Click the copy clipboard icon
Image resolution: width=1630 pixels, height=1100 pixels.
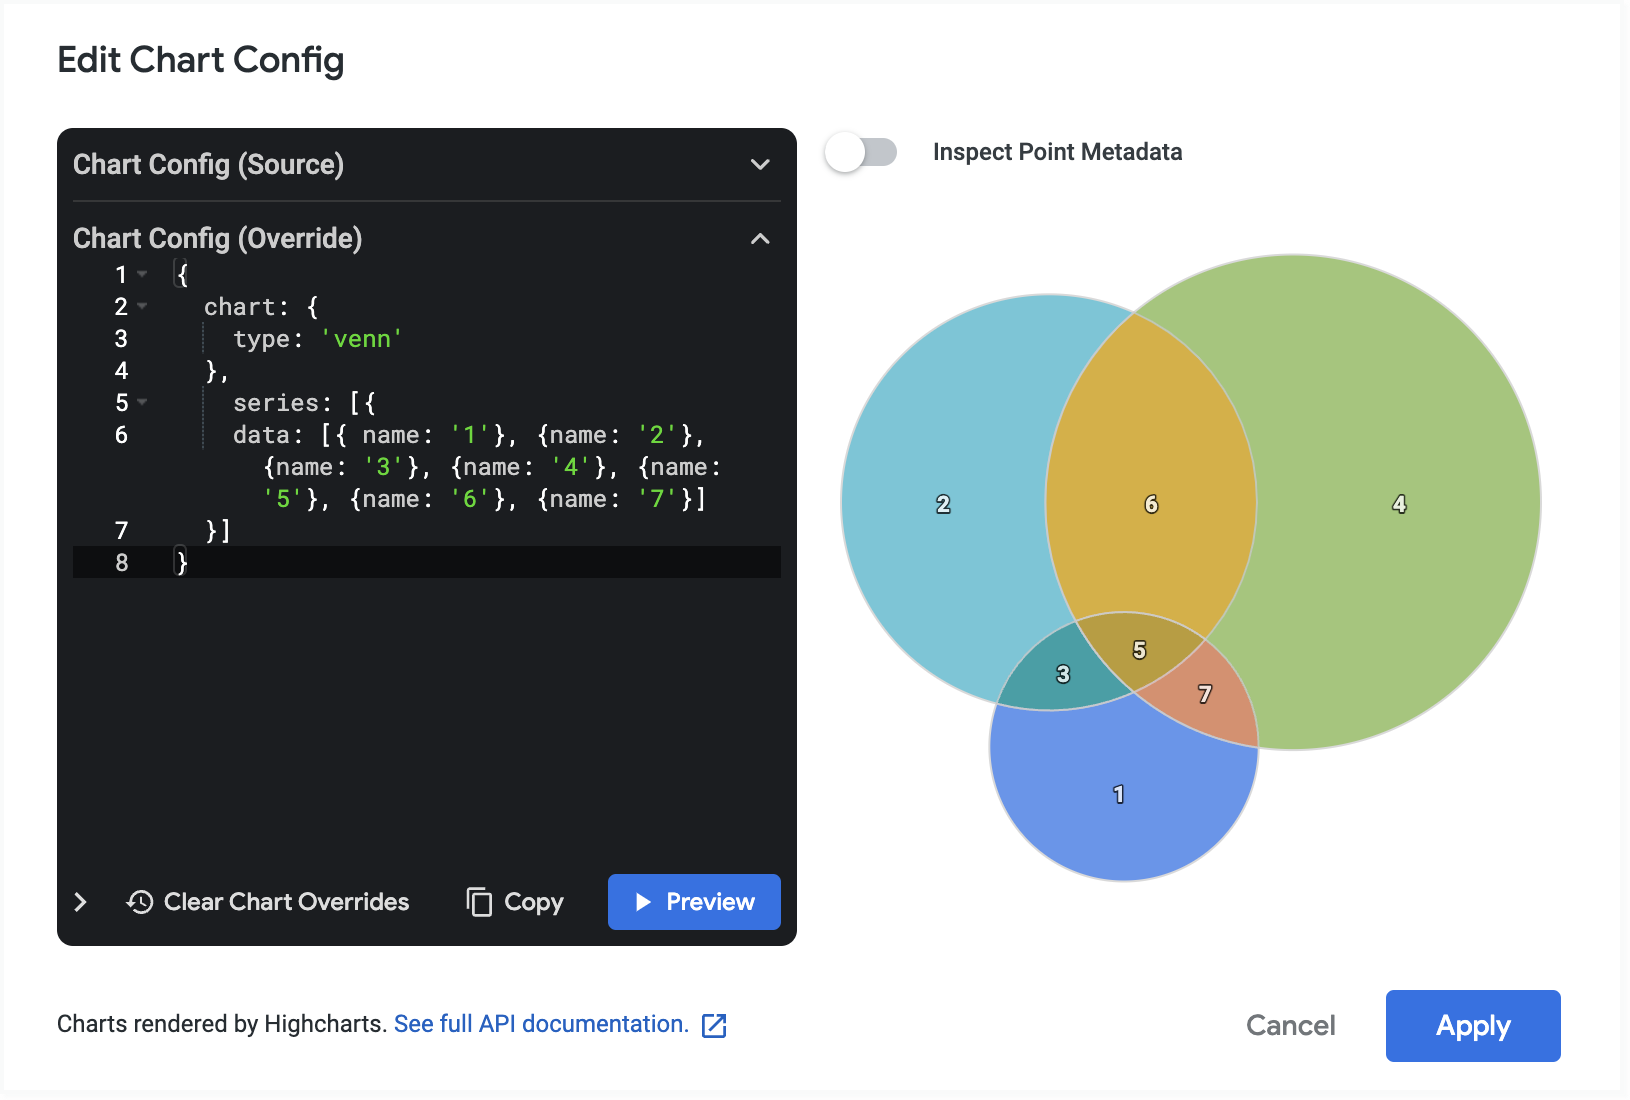pos(479,902)
